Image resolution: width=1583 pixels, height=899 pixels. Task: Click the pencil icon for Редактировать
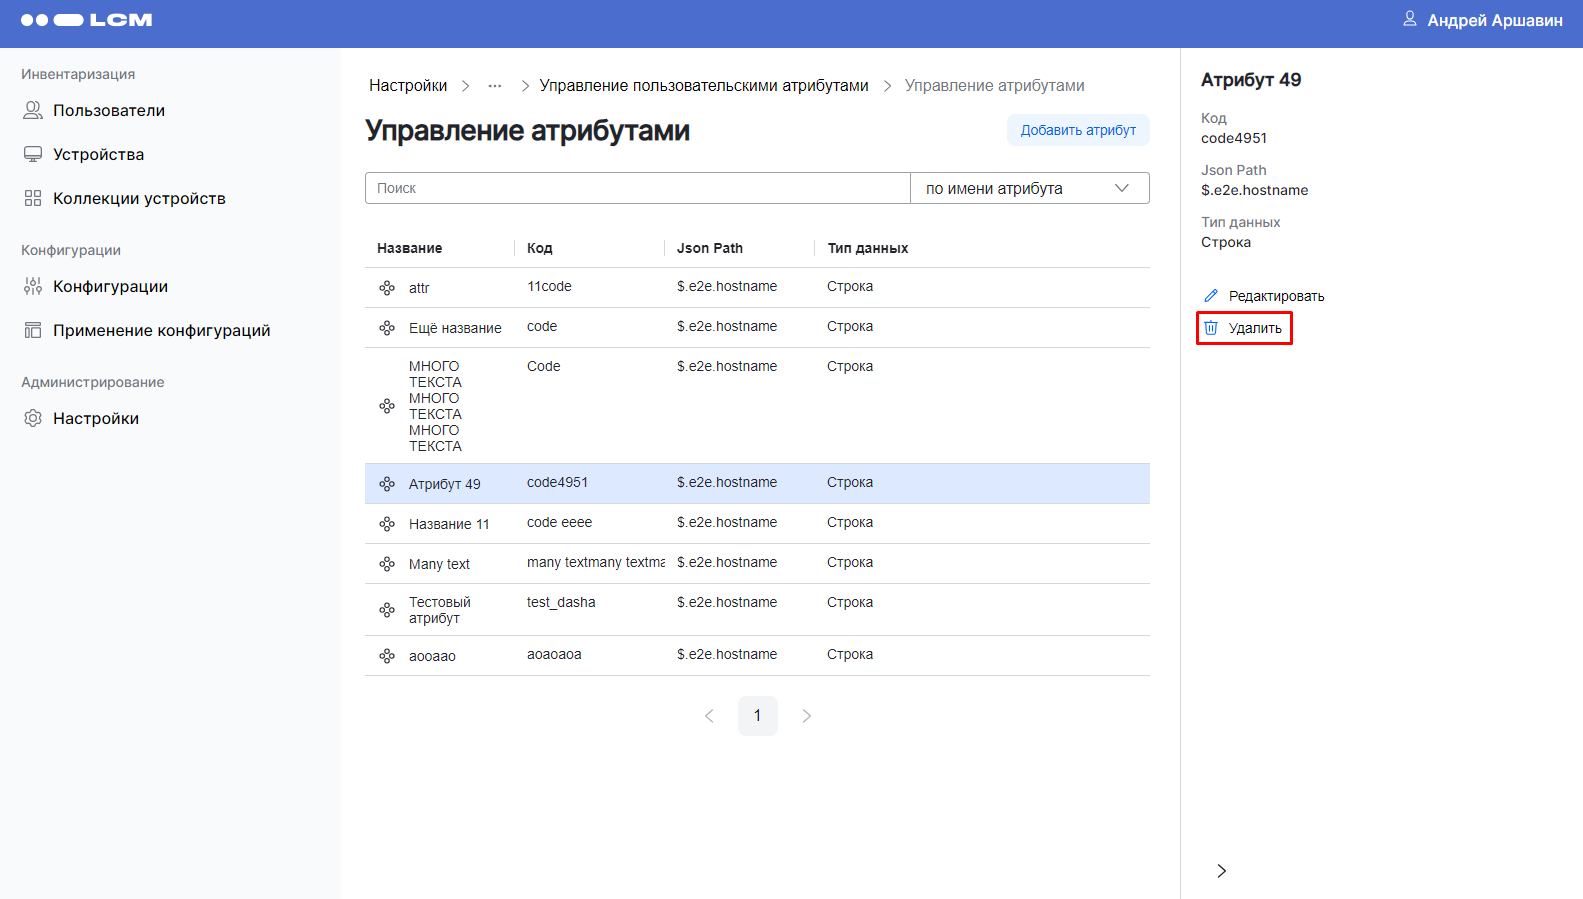1211,296
